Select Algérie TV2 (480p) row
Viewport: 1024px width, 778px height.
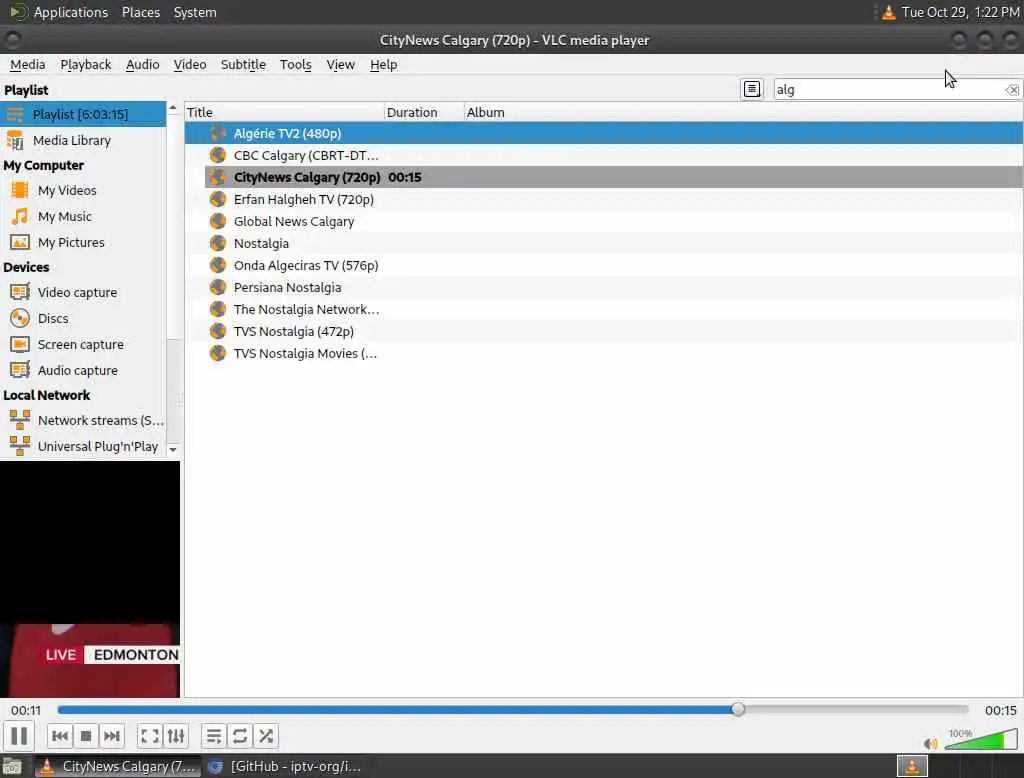click(603, 133)
